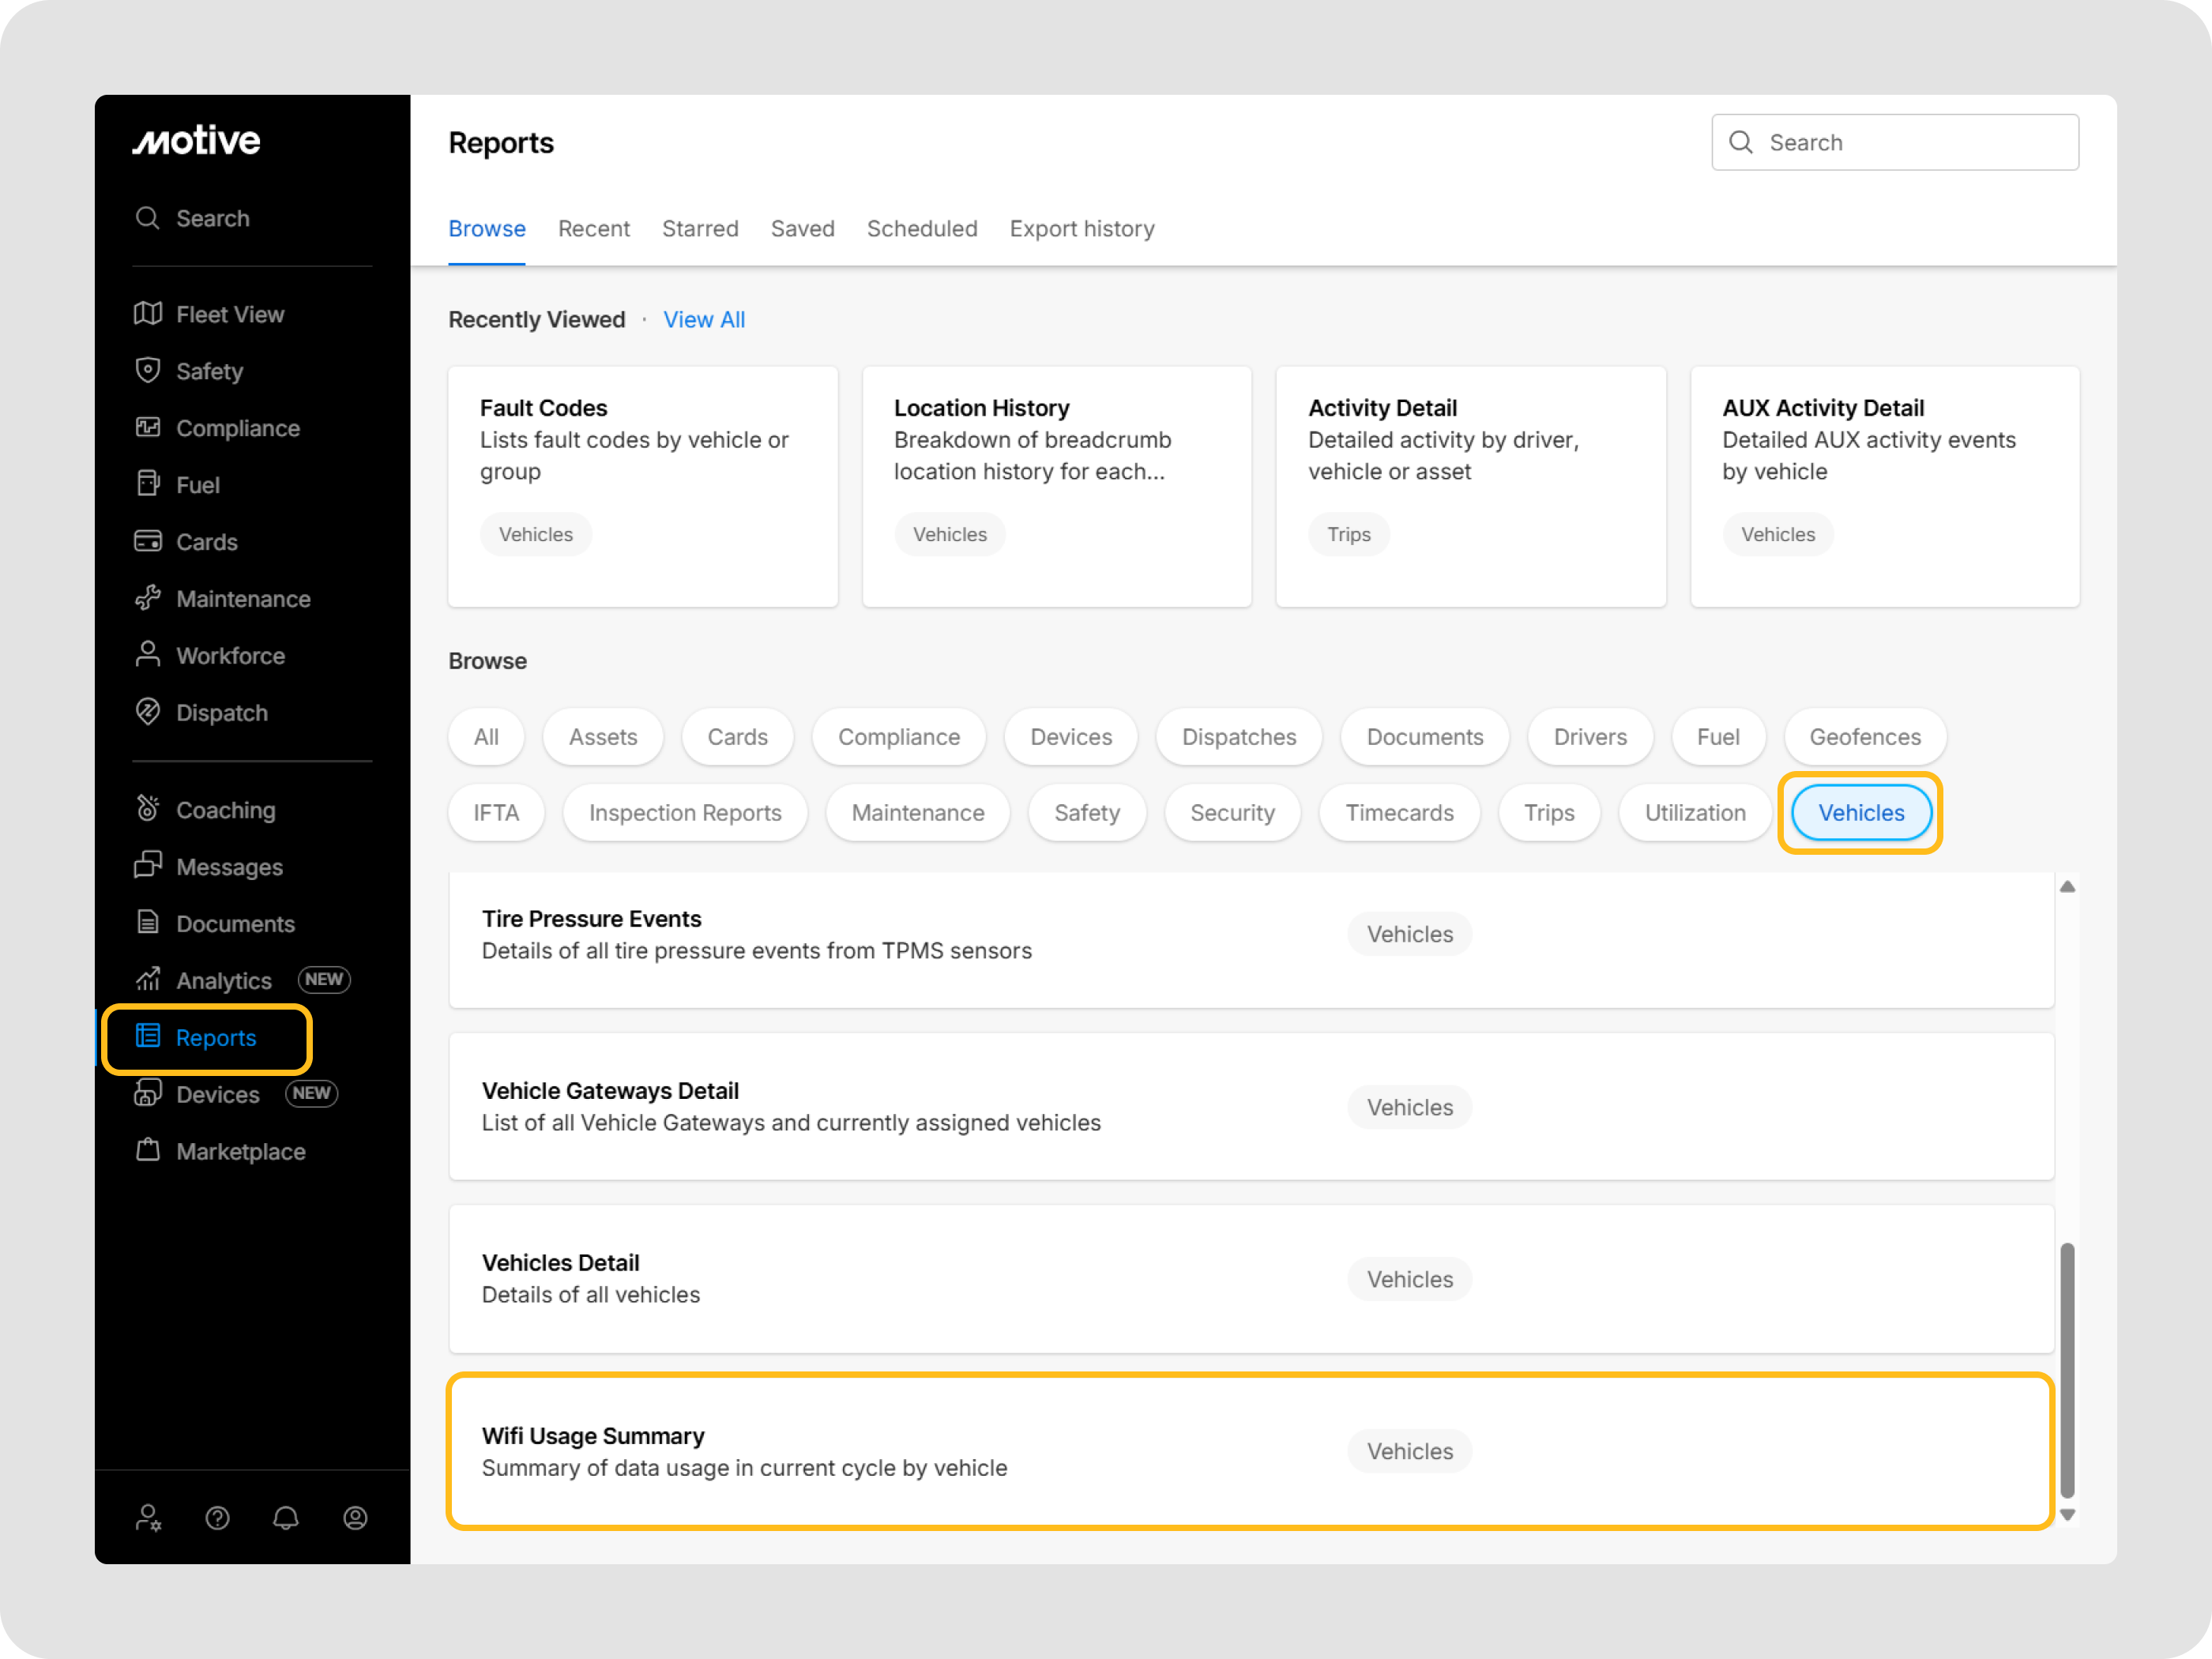Click the Marketplace bag icon
This screenshot has width=2212, height=1659.
148,1150
